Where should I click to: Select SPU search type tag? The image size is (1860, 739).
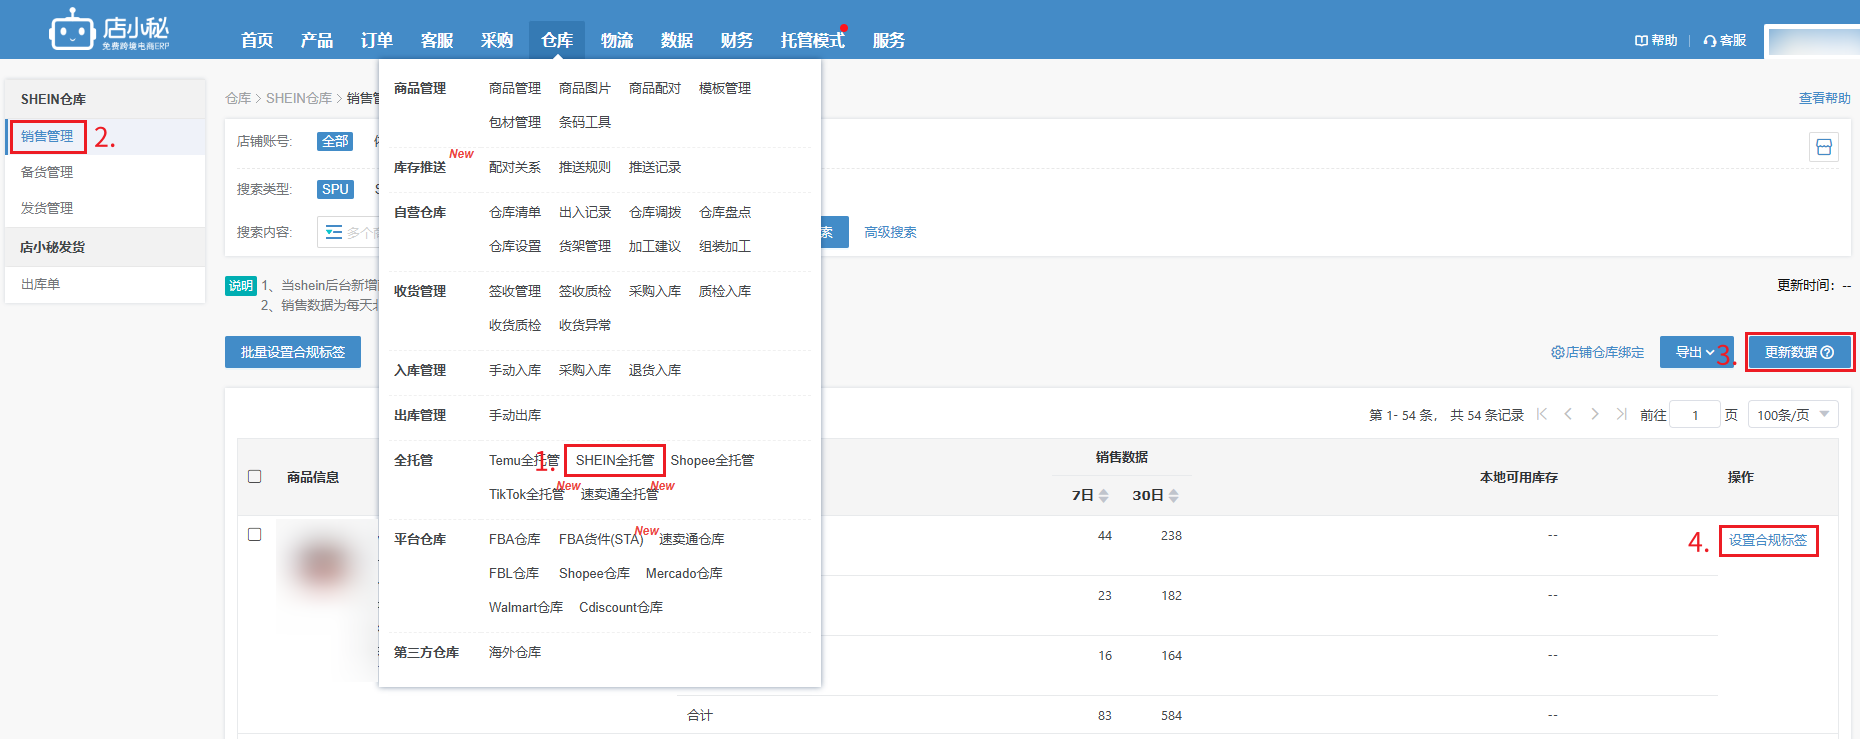coord(335,189)
